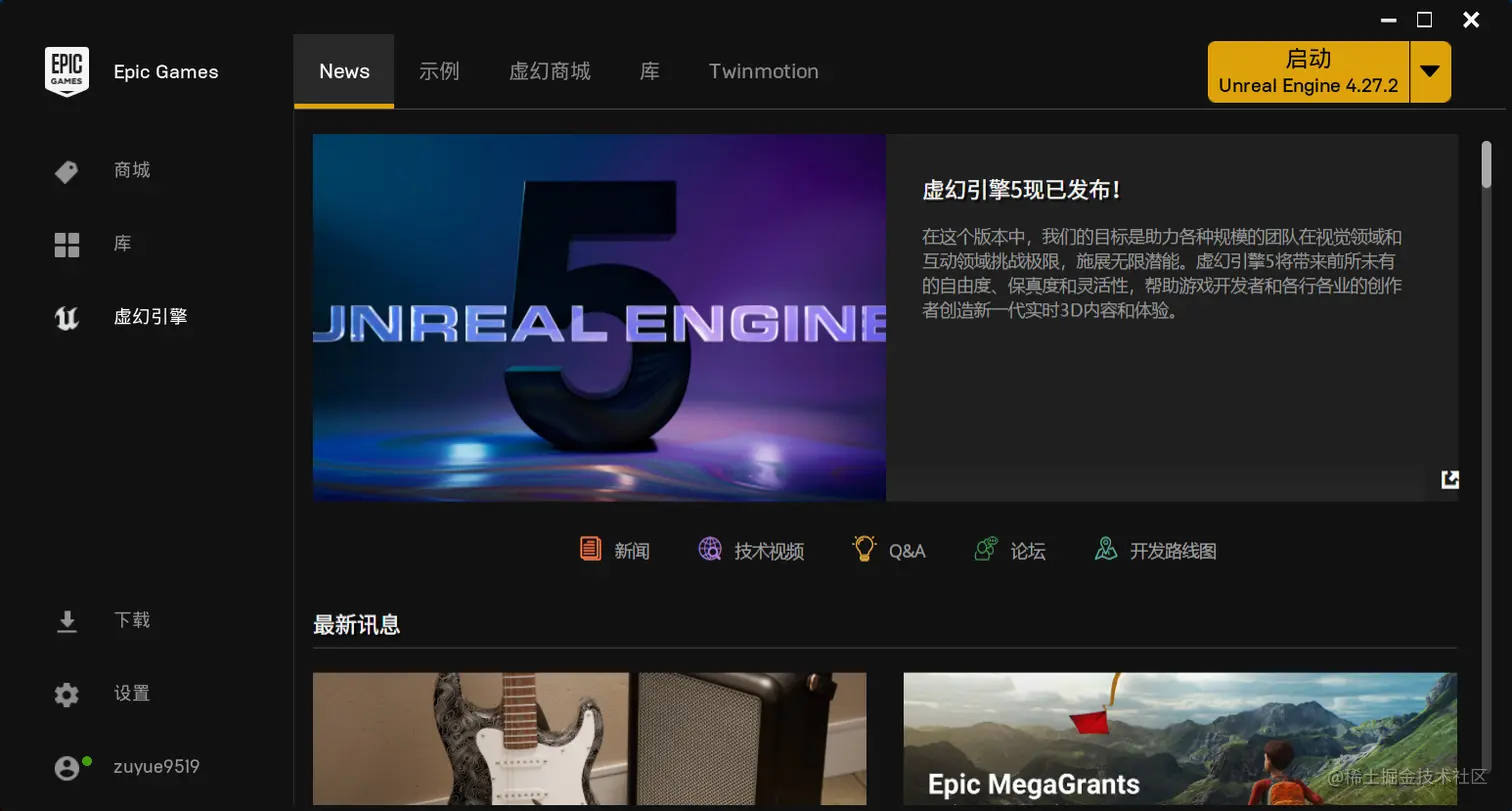This screenshot has height=811, width=1512.
Task: Click the vertical scrollbar handle
Action: [x=1486, y=163]
